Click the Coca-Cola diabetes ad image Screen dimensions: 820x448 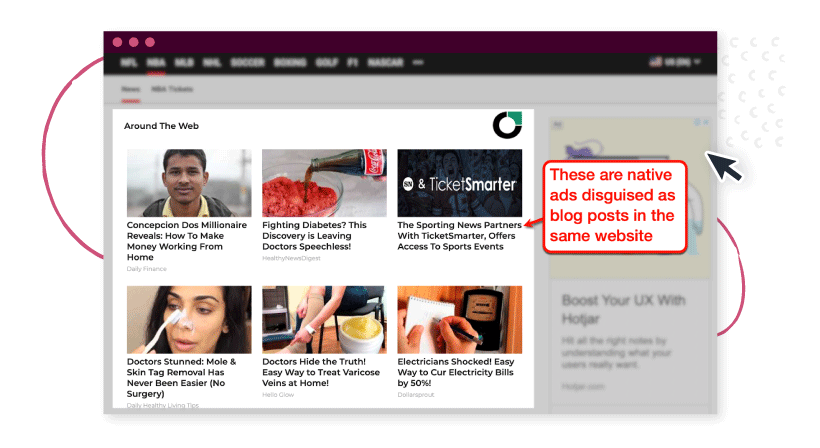click(324, 183)
